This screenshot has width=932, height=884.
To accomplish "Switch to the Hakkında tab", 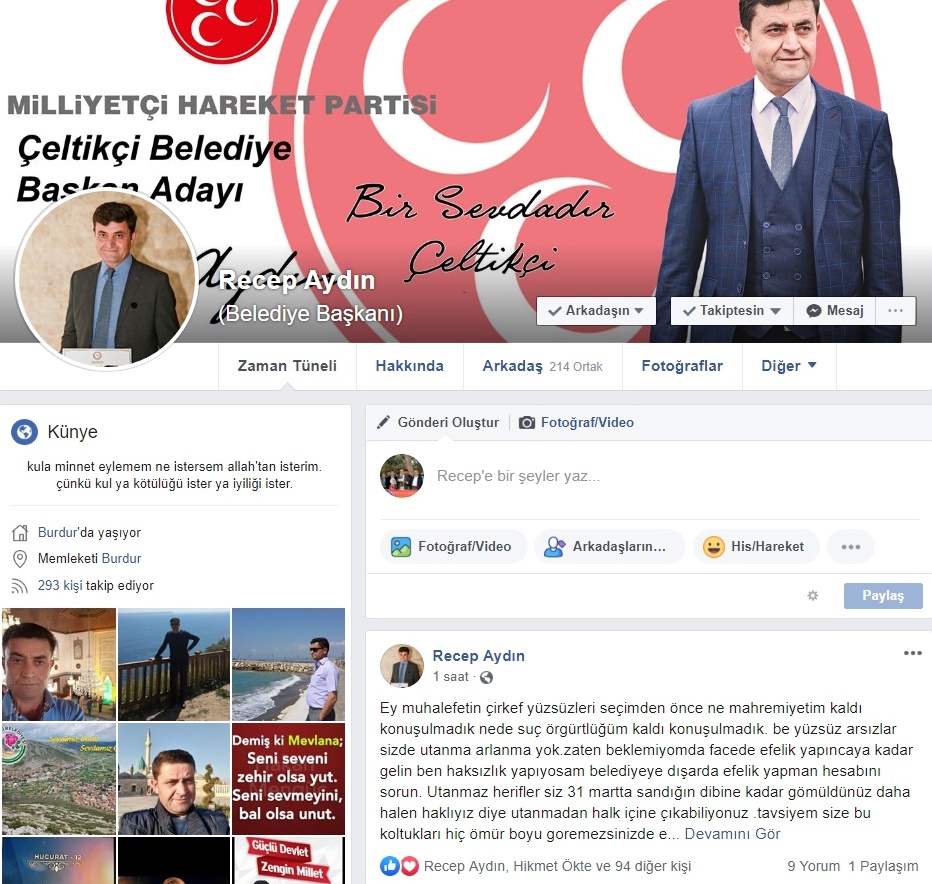I will [410, 366].
